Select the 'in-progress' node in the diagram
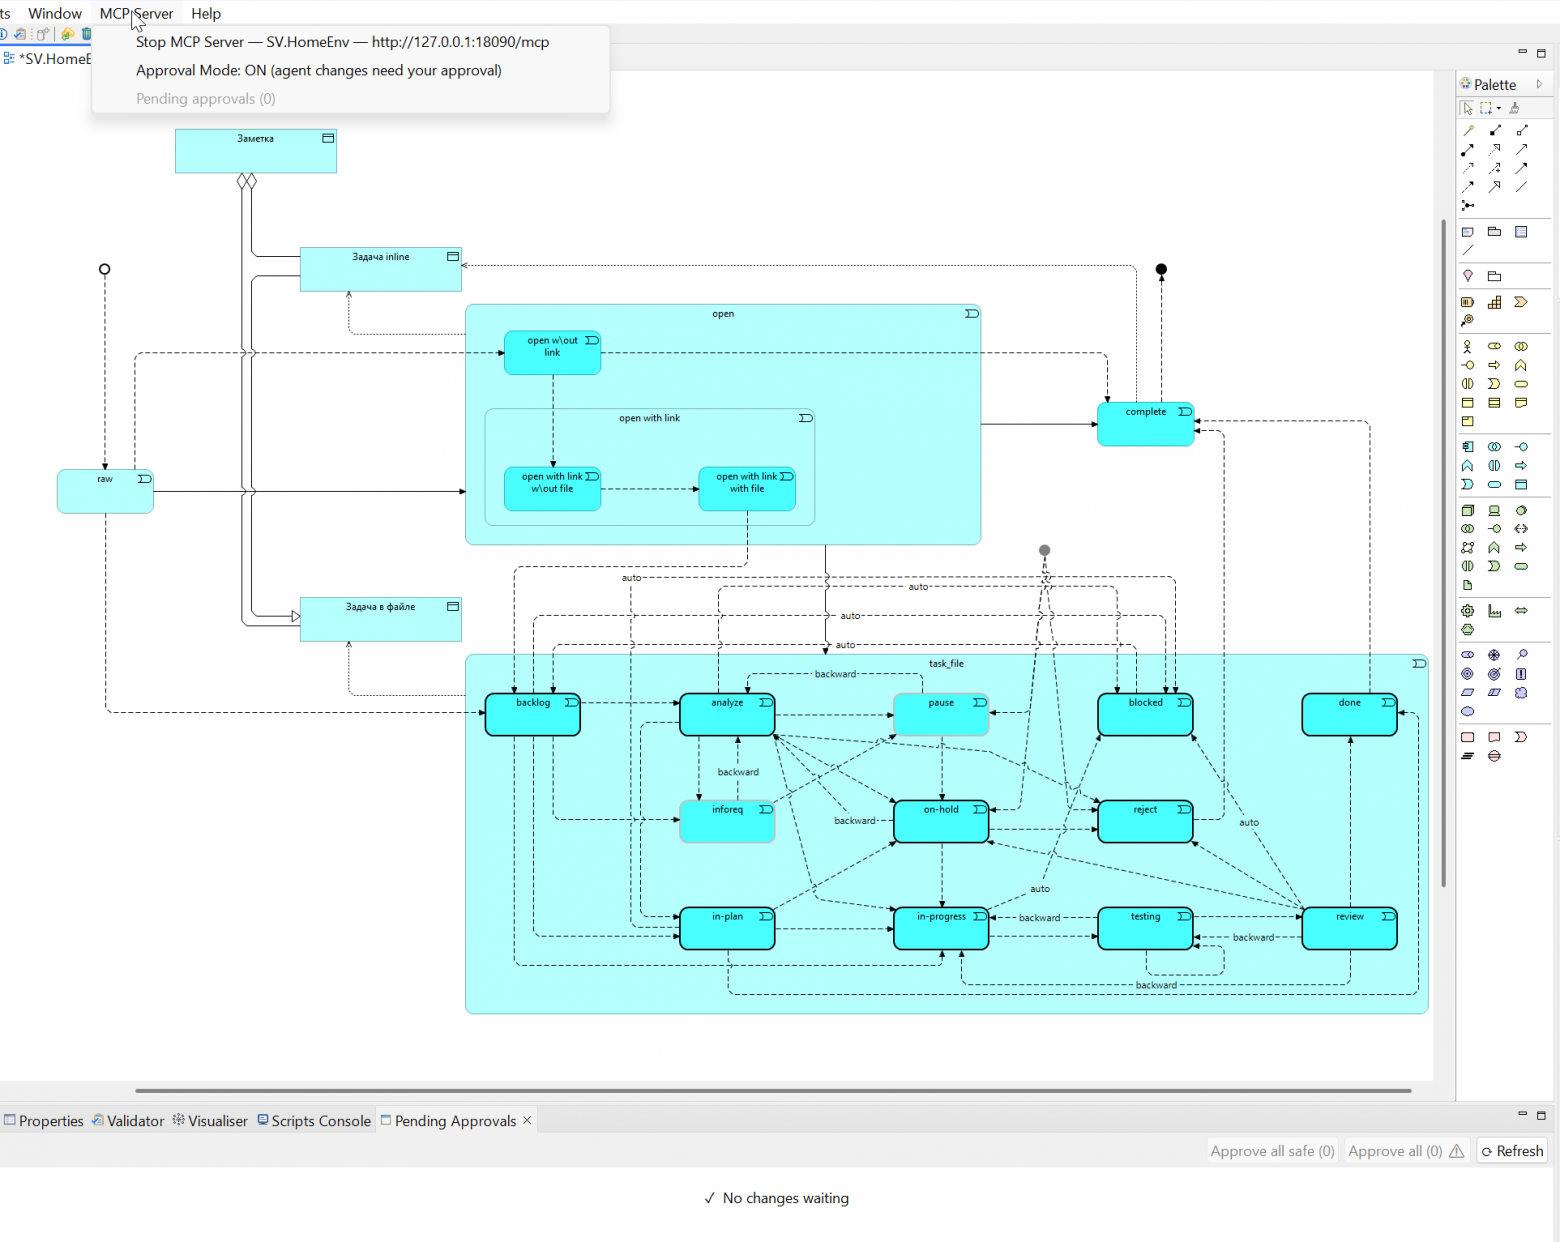 click(x=941, y=929)
